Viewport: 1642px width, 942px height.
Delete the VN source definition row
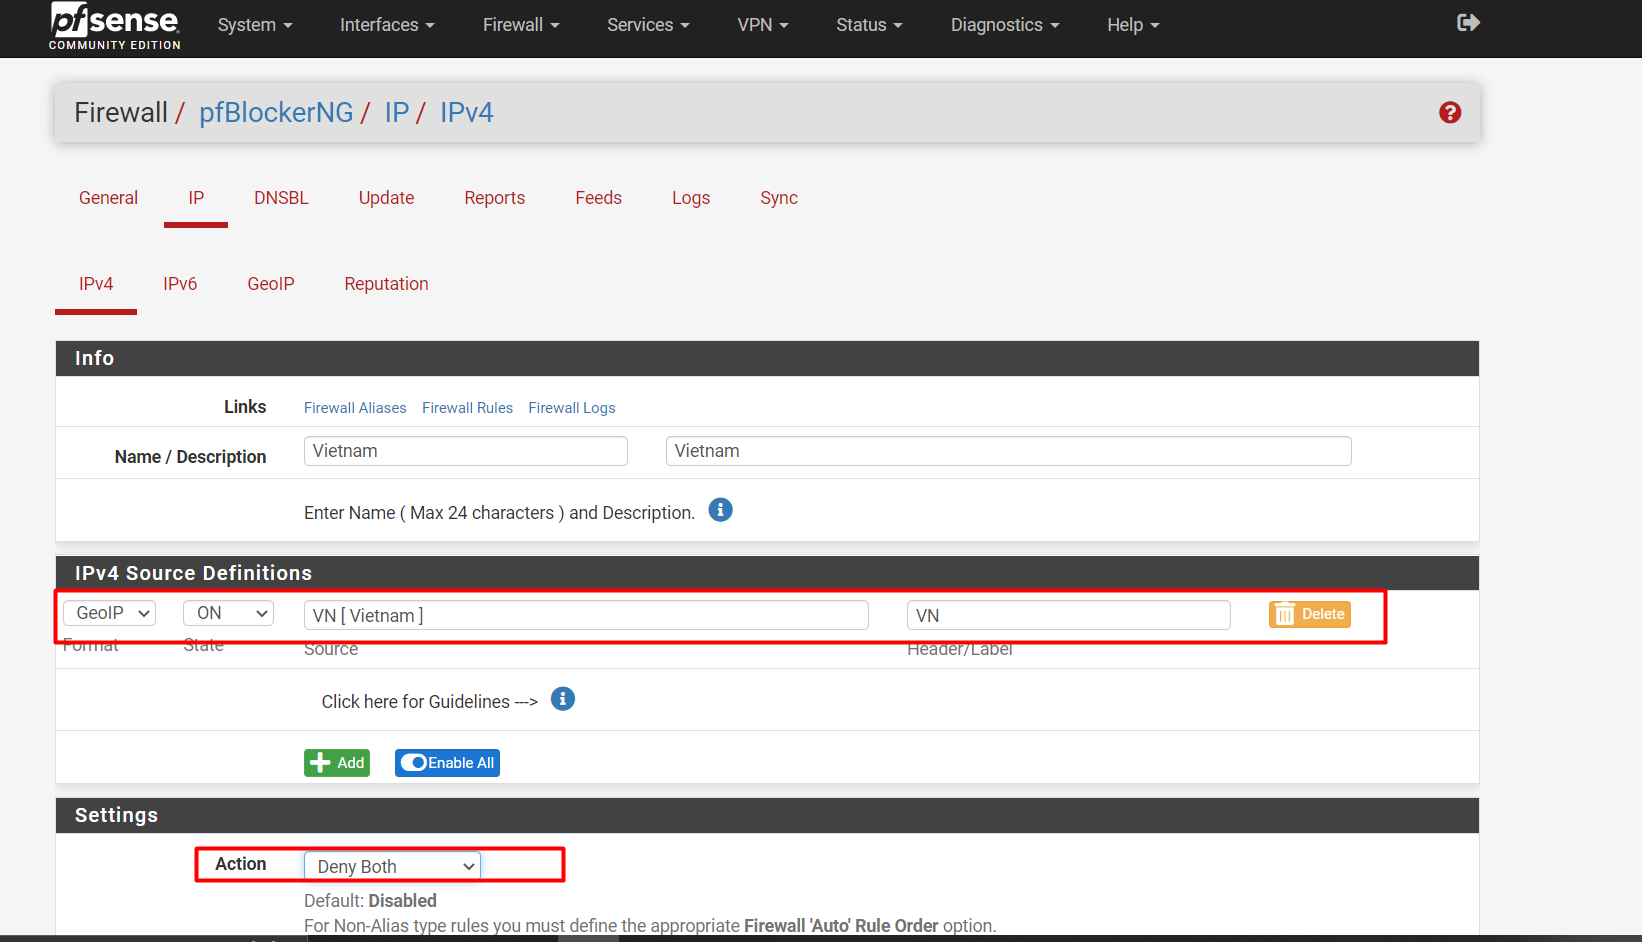coord(1310,614)
